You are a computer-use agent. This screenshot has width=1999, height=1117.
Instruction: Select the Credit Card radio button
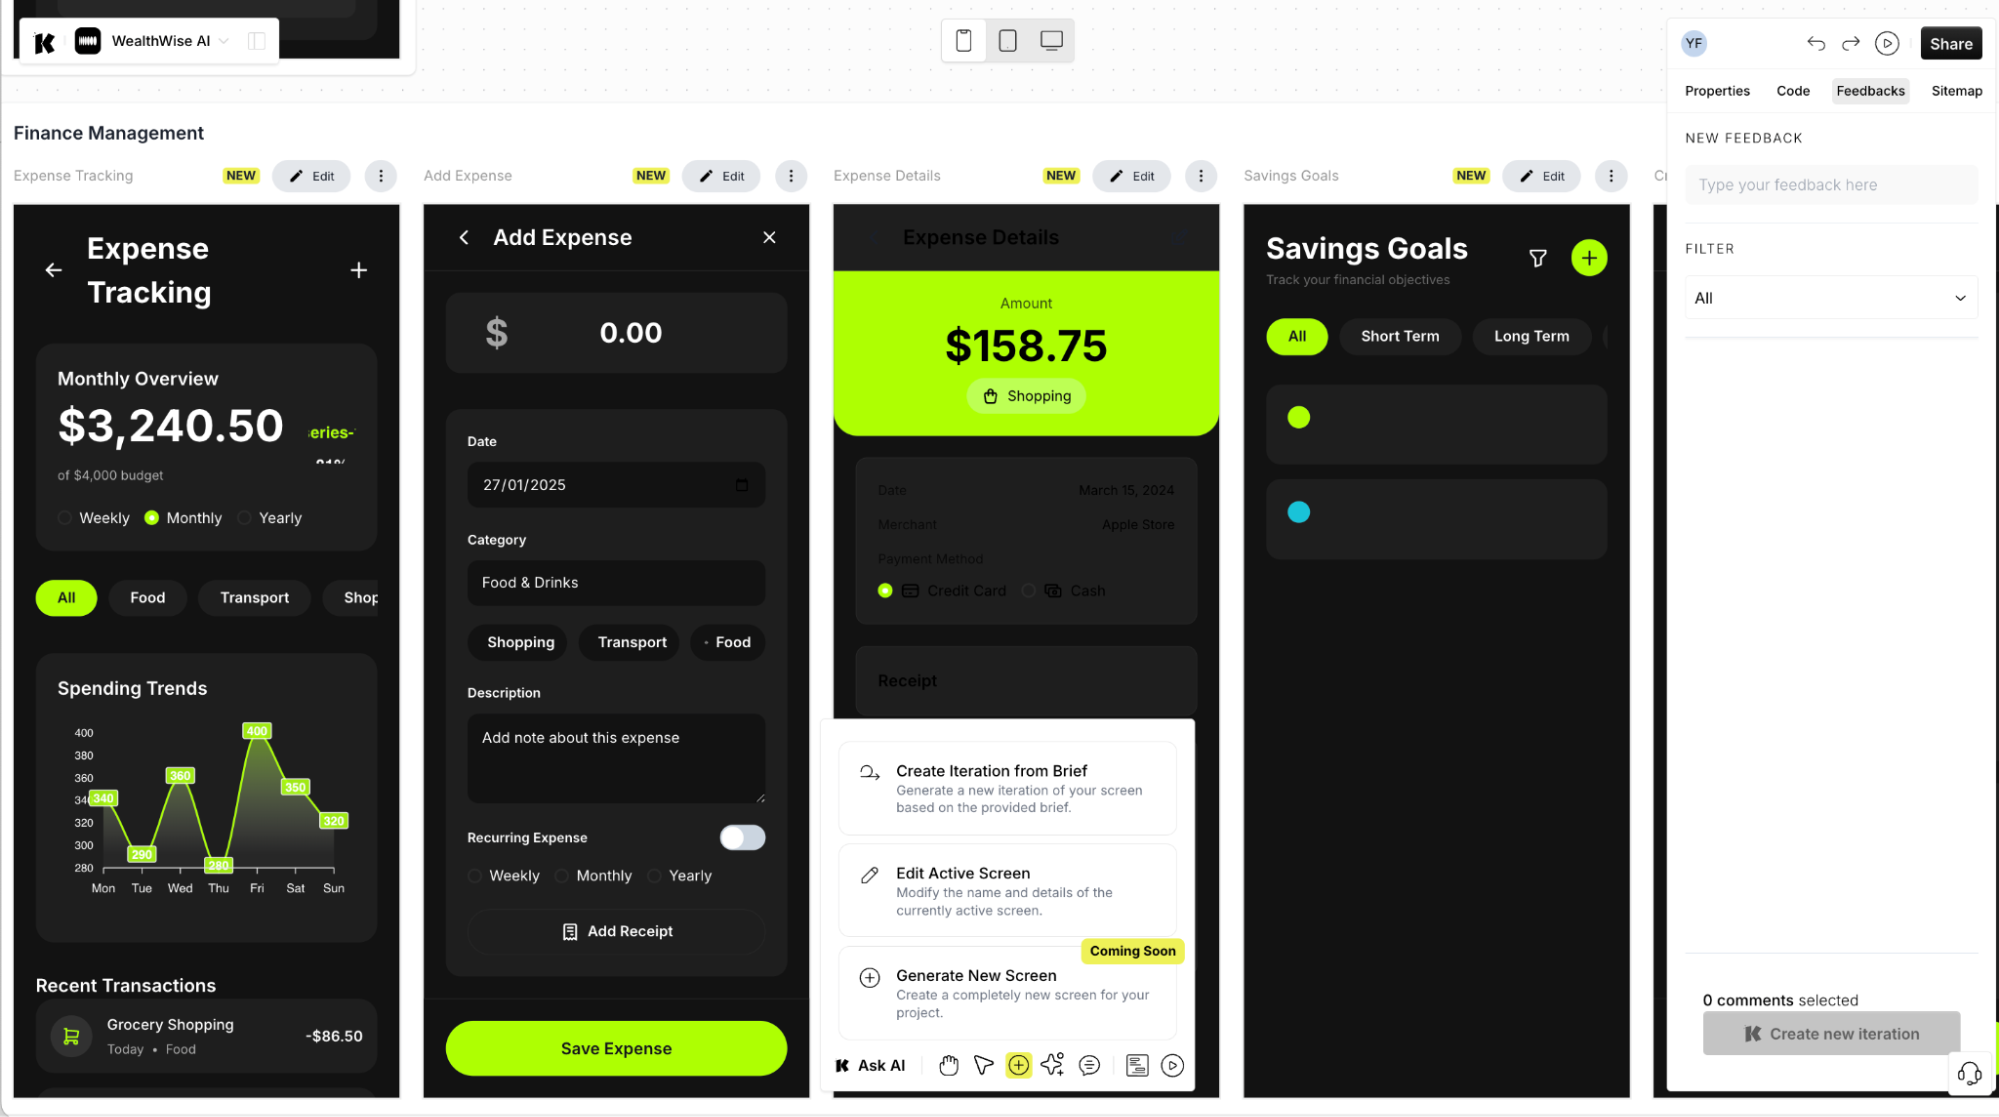[886, 590]
